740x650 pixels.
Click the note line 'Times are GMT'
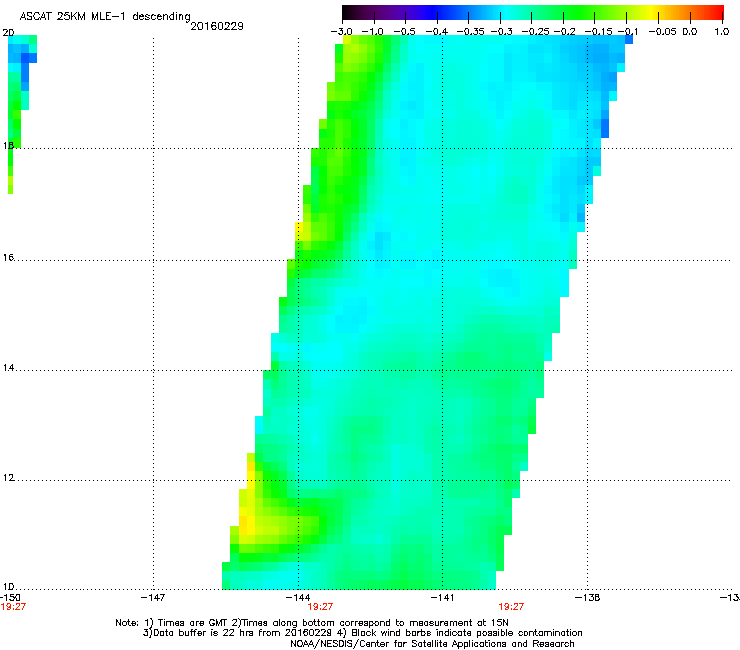coord(312,623)
